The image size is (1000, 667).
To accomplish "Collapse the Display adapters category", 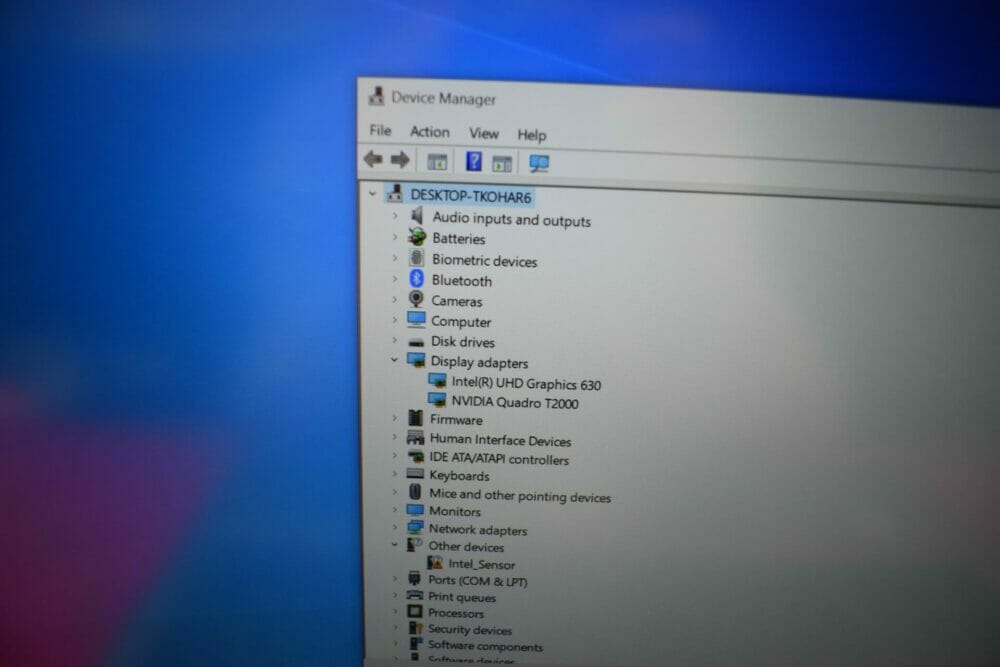I will [395, 360].
